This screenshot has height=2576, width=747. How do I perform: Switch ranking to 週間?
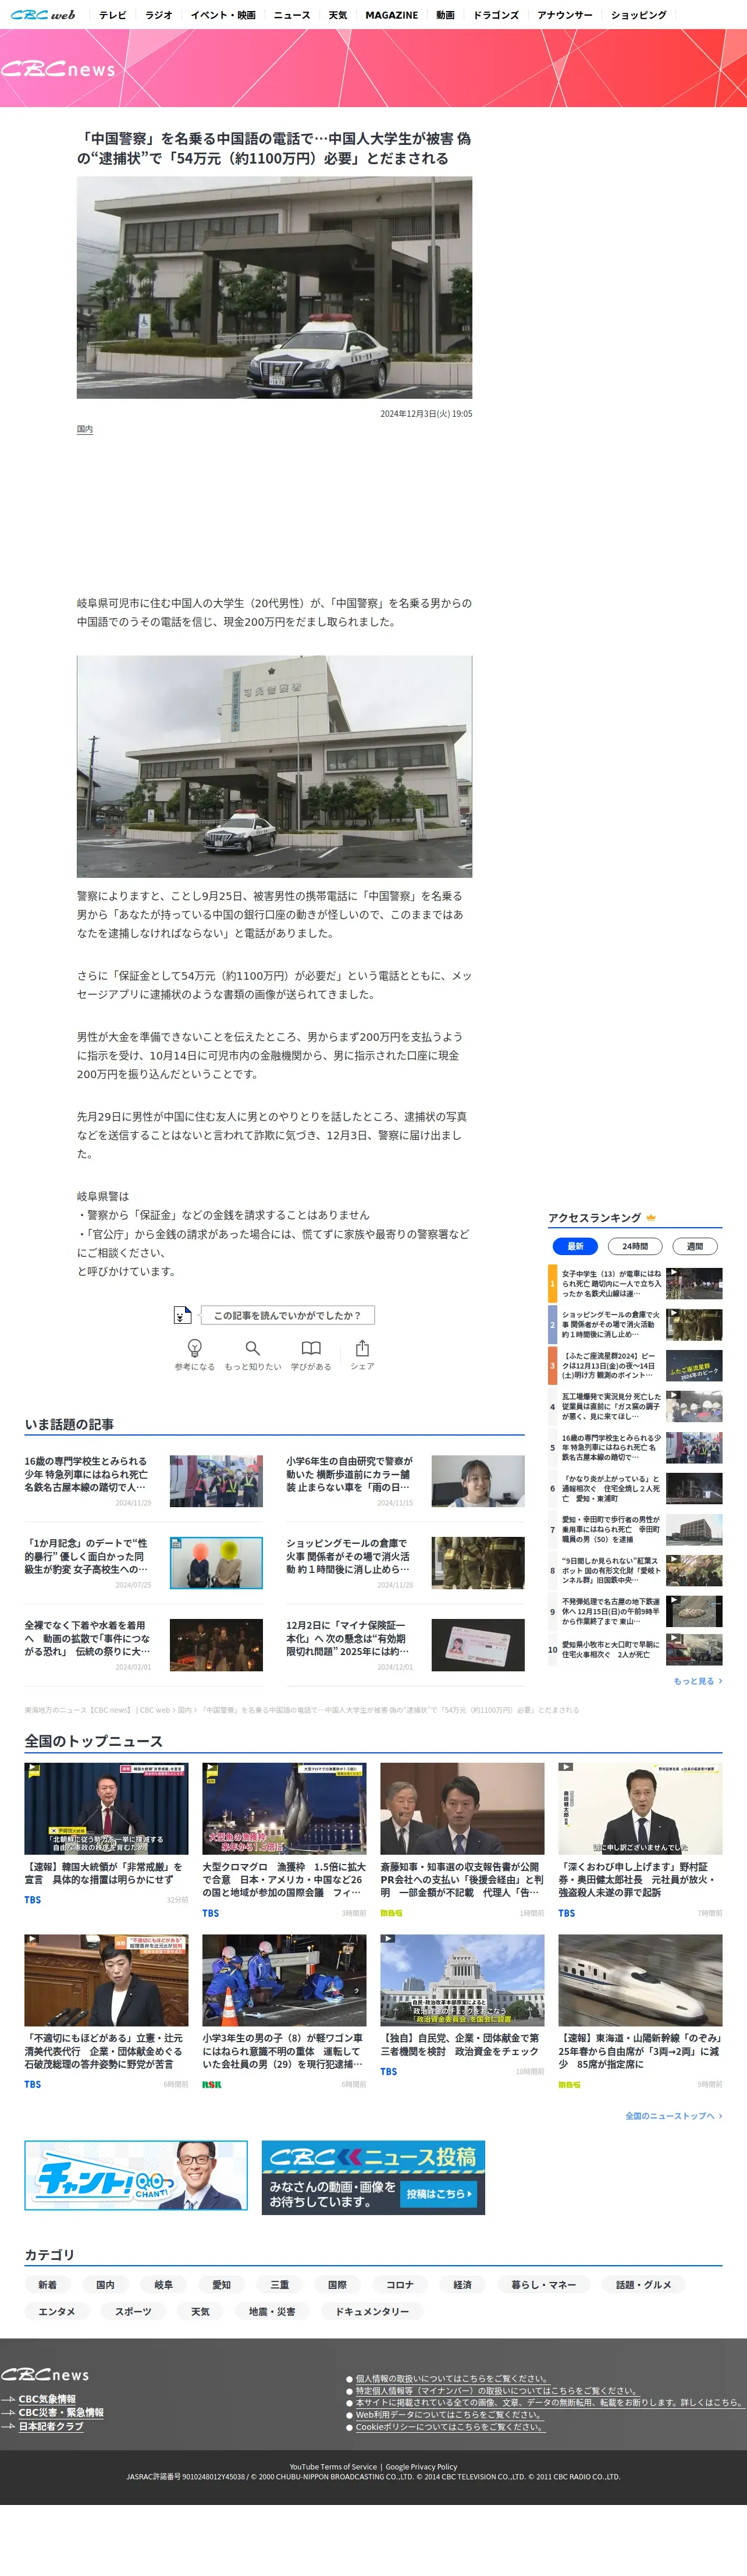pyautogui.click(x=695, y=1246)
